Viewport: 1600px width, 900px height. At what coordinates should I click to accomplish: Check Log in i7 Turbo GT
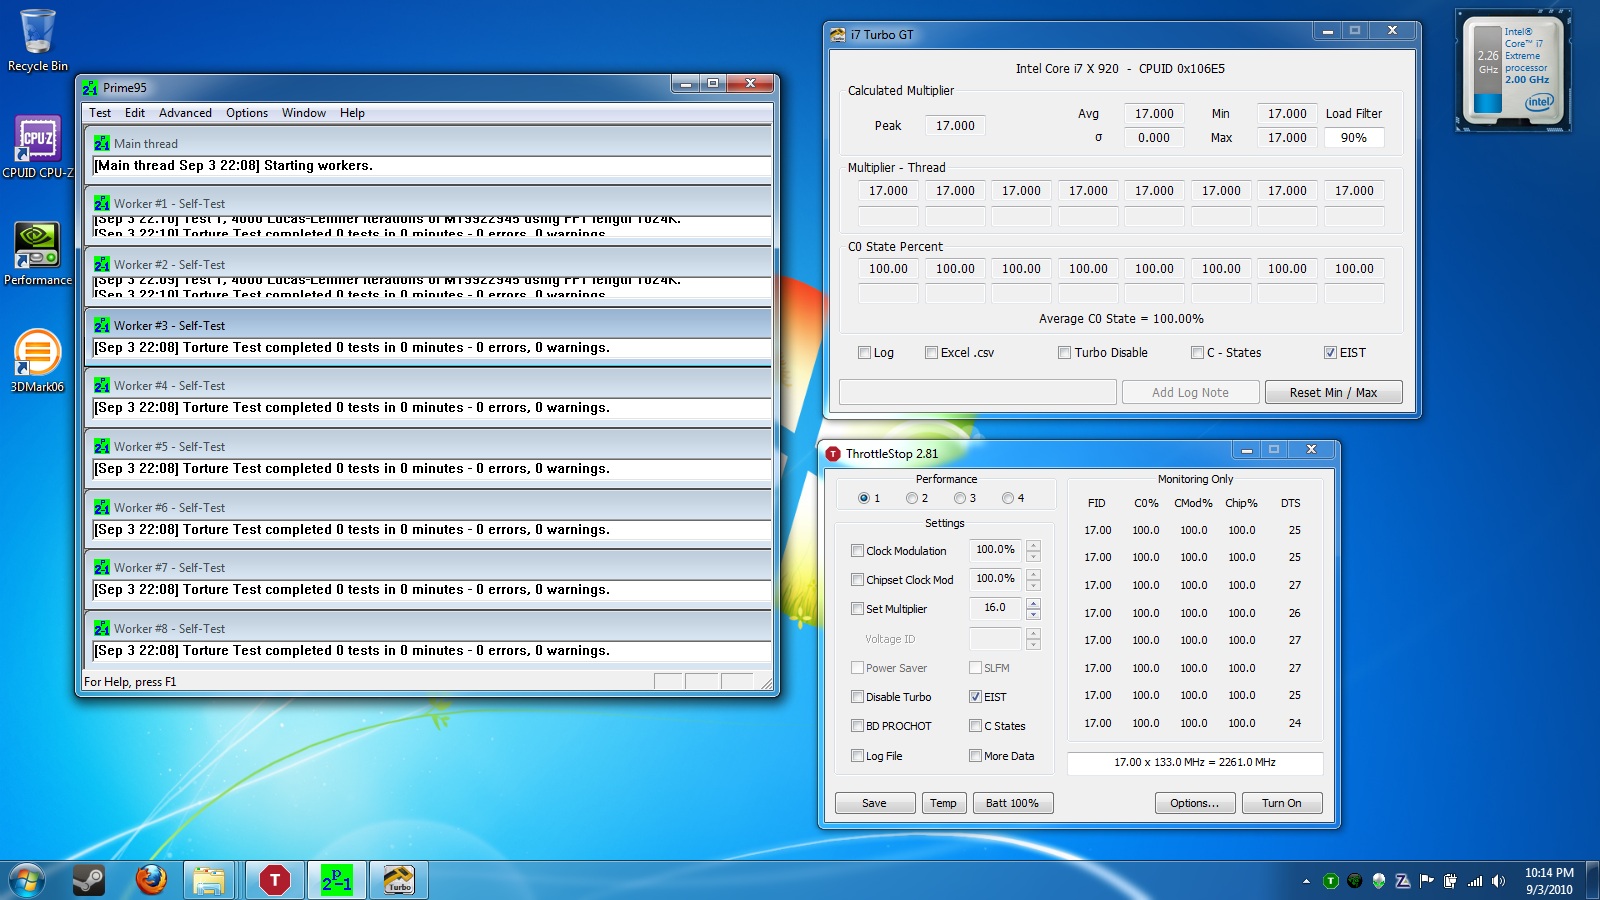pyautogui.click(x=864, y=352)
